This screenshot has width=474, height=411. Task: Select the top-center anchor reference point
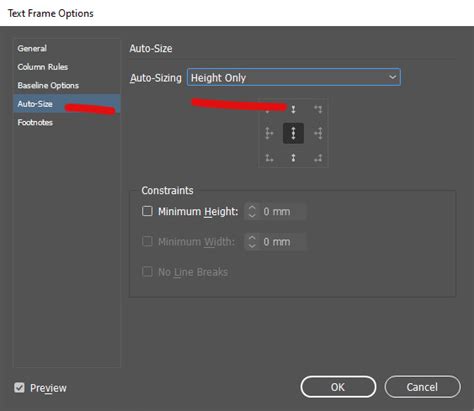click(293, 109)
